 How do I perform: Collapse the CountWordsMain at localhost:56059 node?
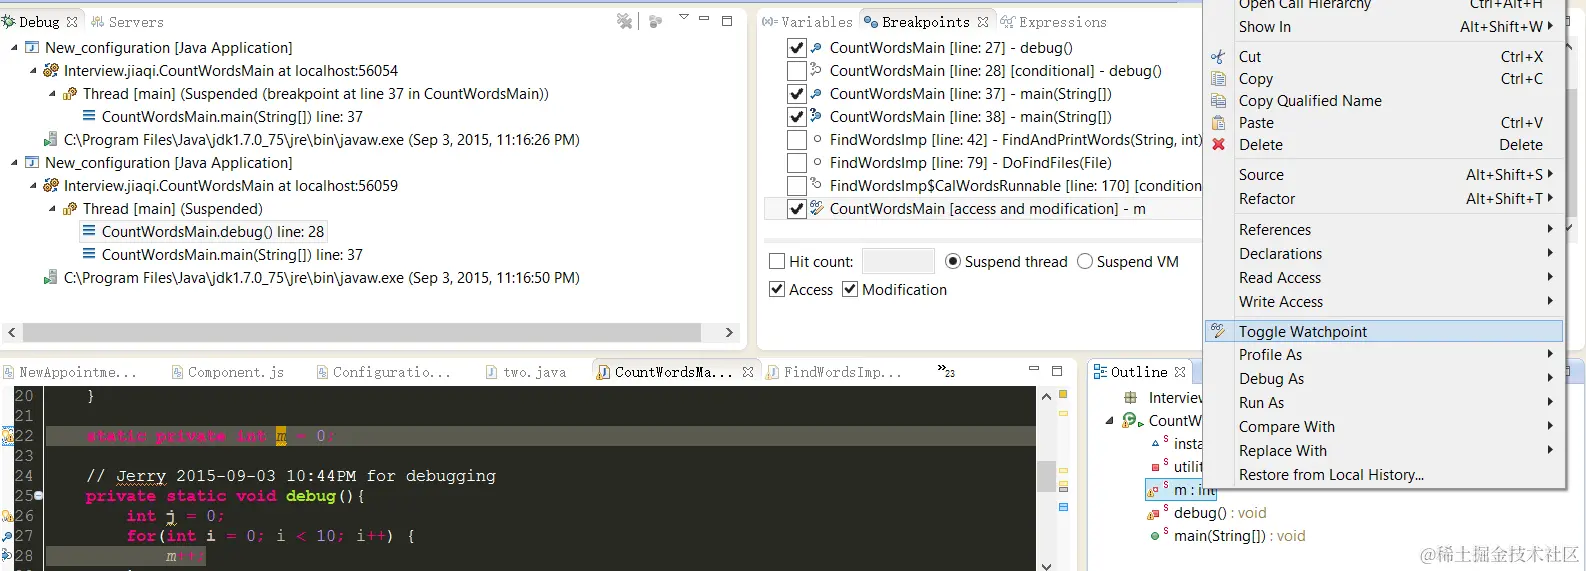pos(33,186)
